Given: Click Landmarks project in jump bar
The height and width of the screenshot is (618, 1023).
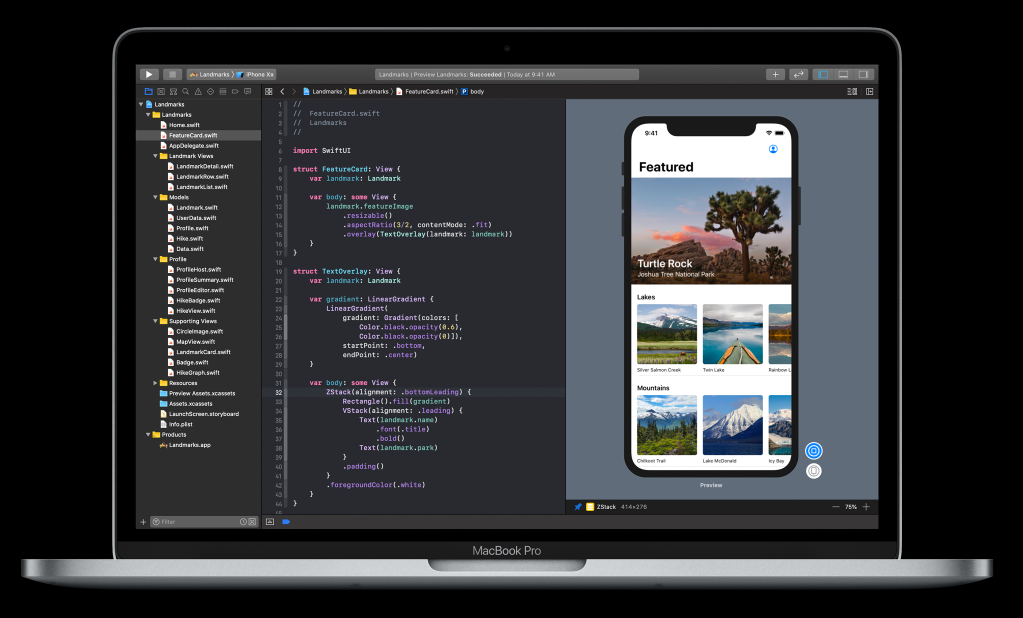Looking at the screenshot, I should coord(322,91).
